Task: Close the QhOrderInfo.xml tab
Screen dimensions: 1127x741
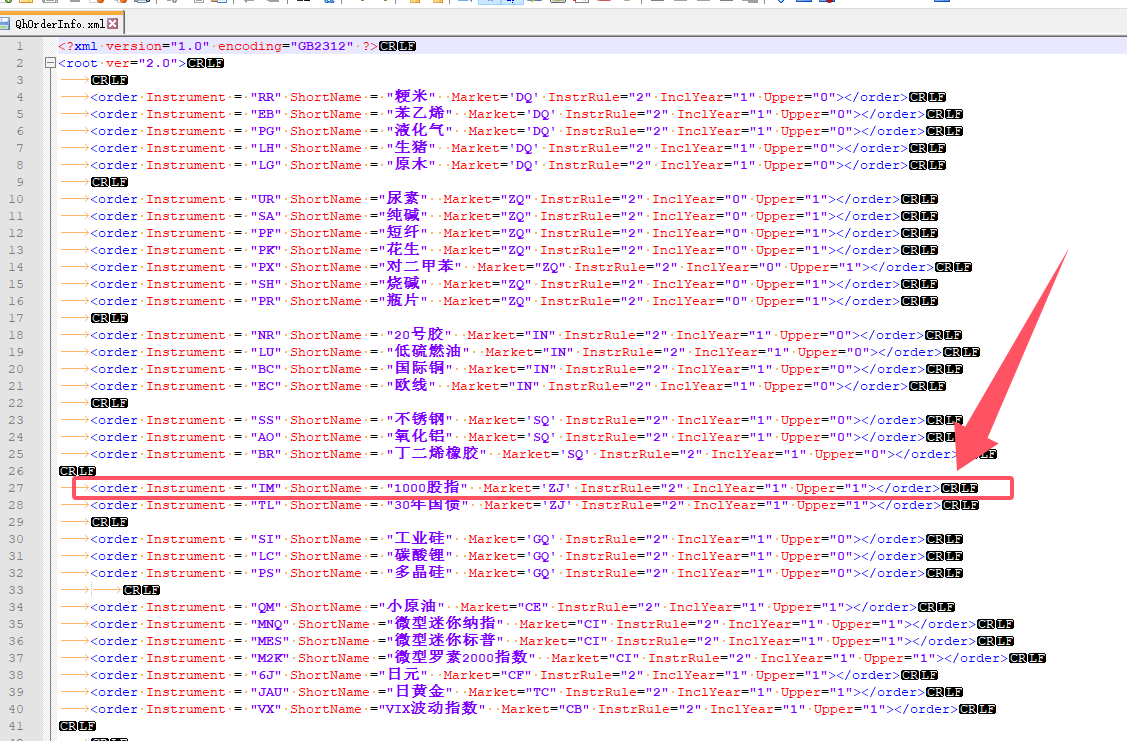Action: [112, 23]
